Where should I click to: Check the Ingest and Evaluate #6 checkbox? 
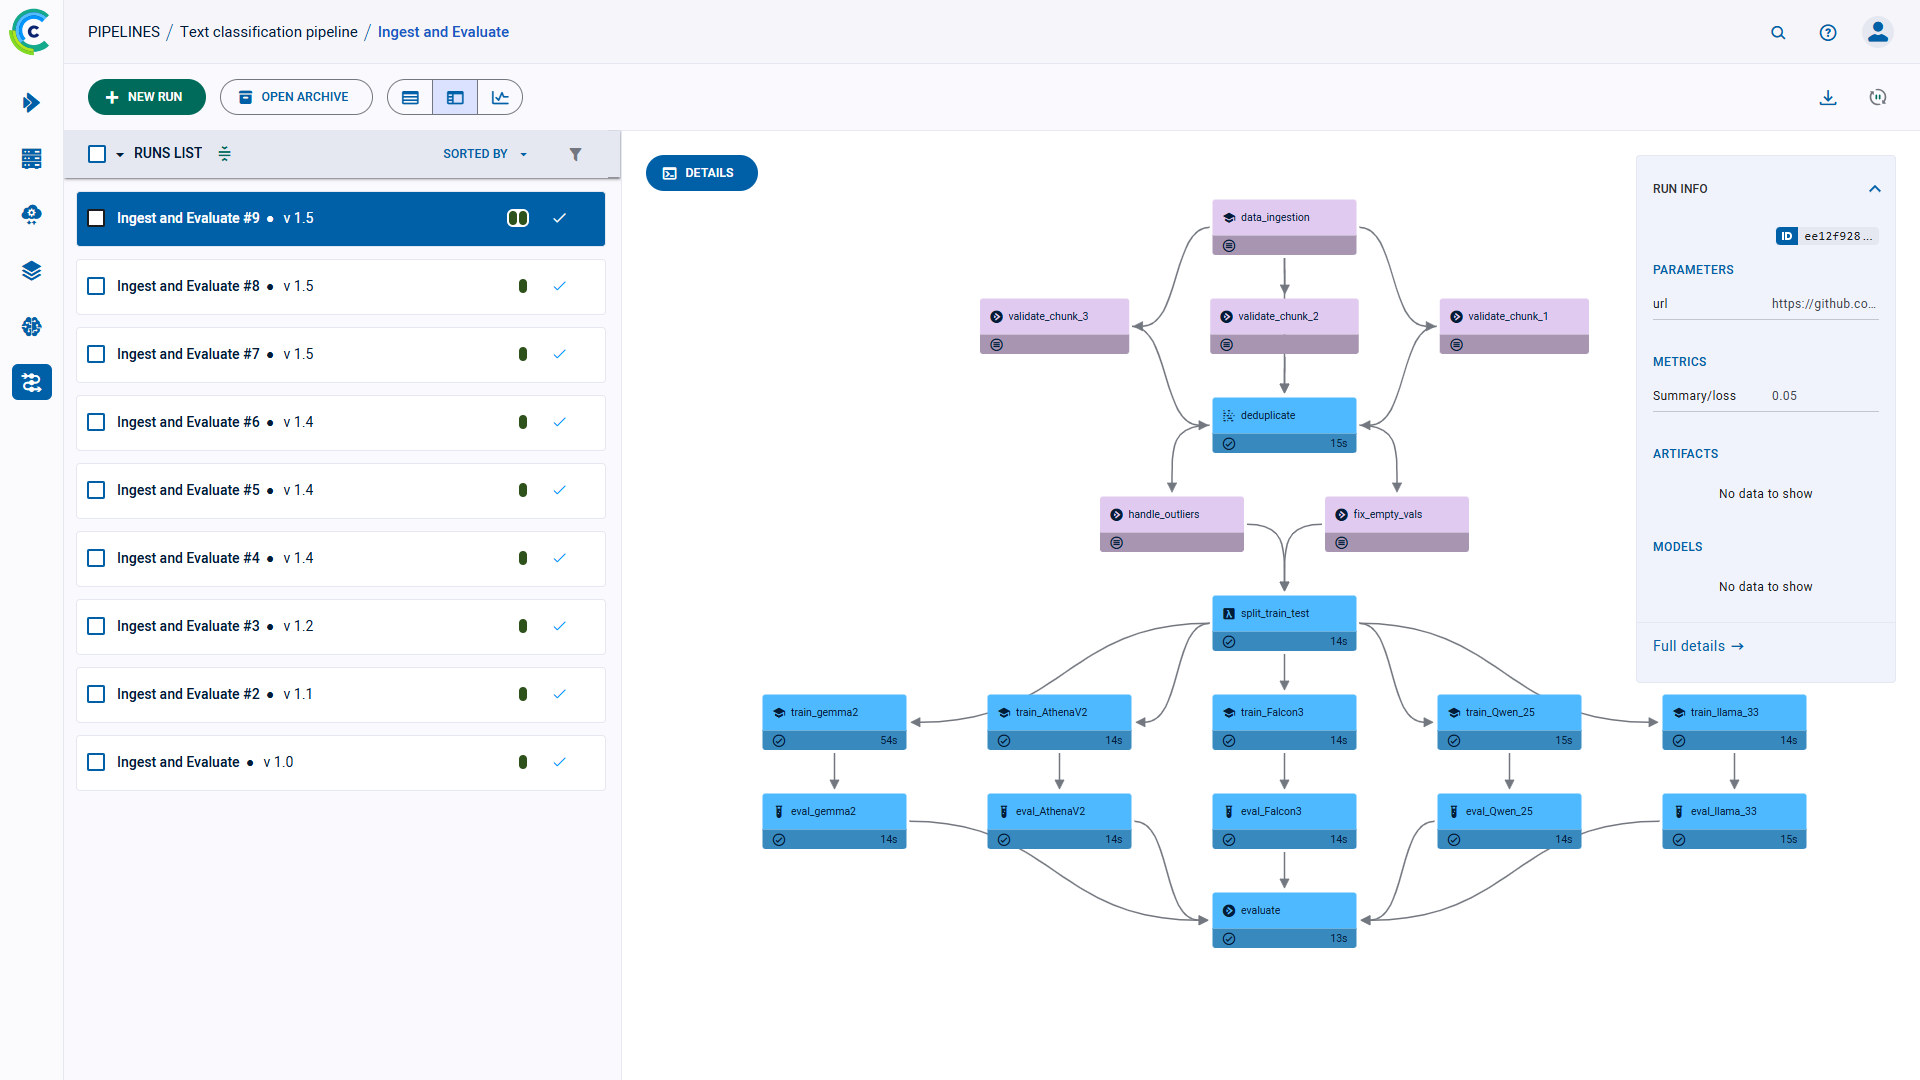[x=96, y=422]
